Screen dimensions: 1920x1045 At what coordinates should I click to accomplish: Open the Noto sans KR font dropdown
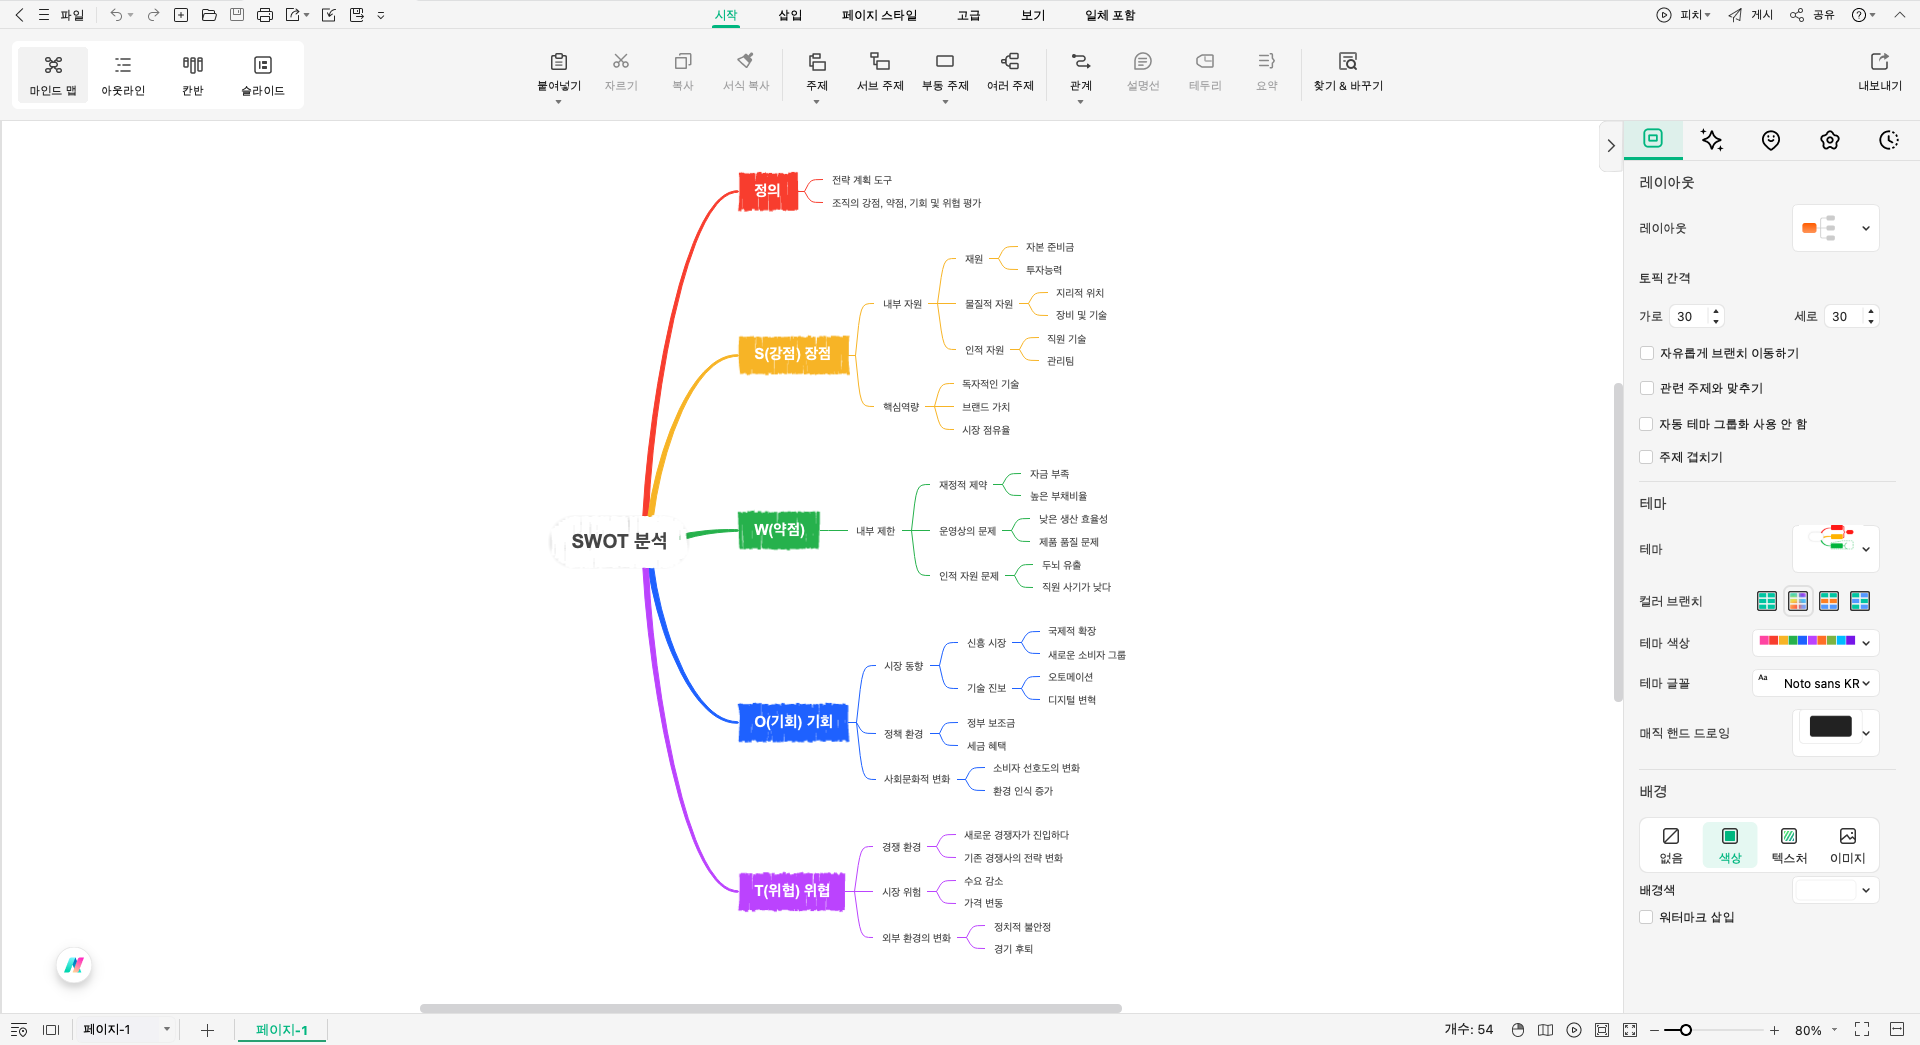[1815, 683]
